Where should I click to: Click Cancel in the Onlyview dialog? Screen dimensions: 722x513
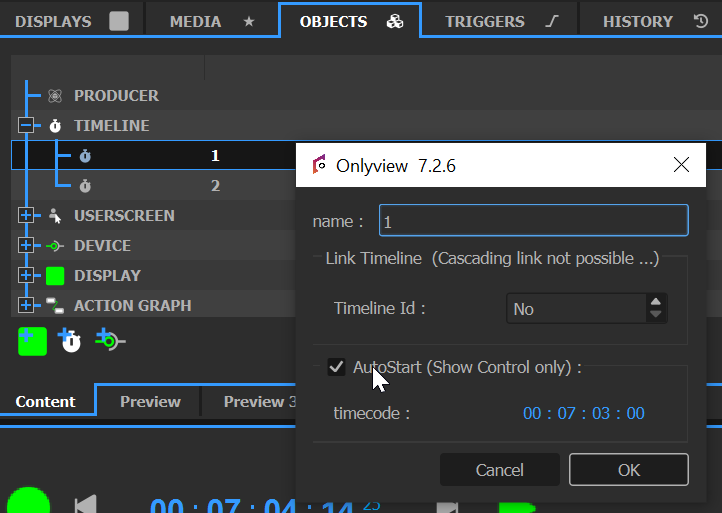tap(500, 470)
